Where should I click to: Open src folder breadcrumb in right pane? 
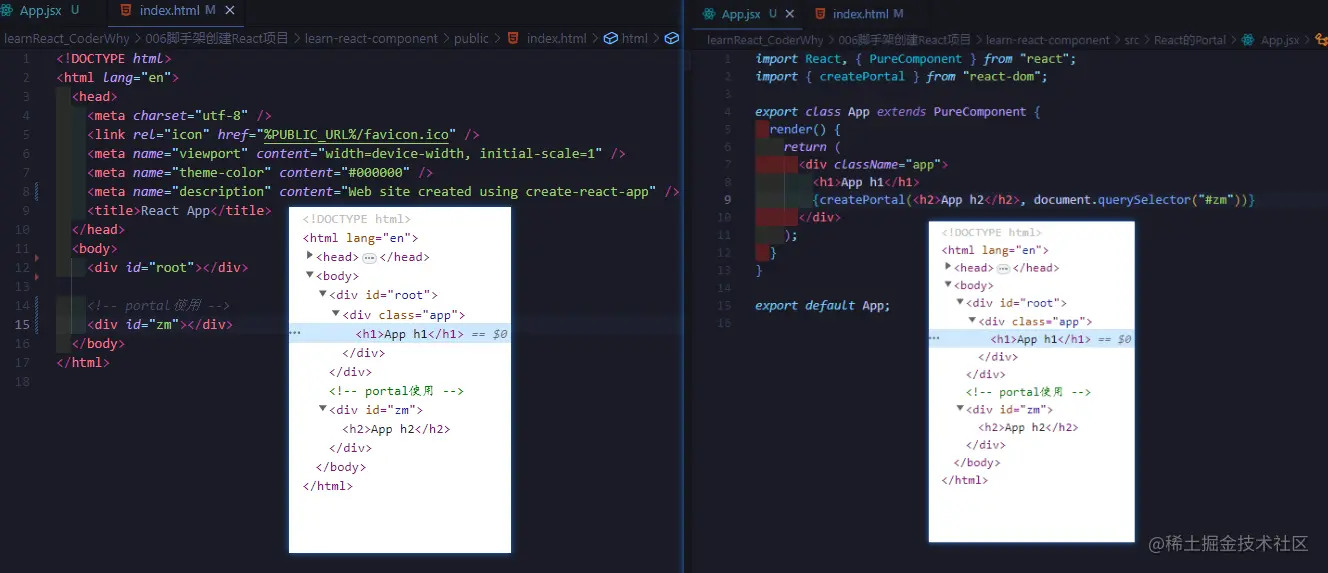[x=1132, y=41]
